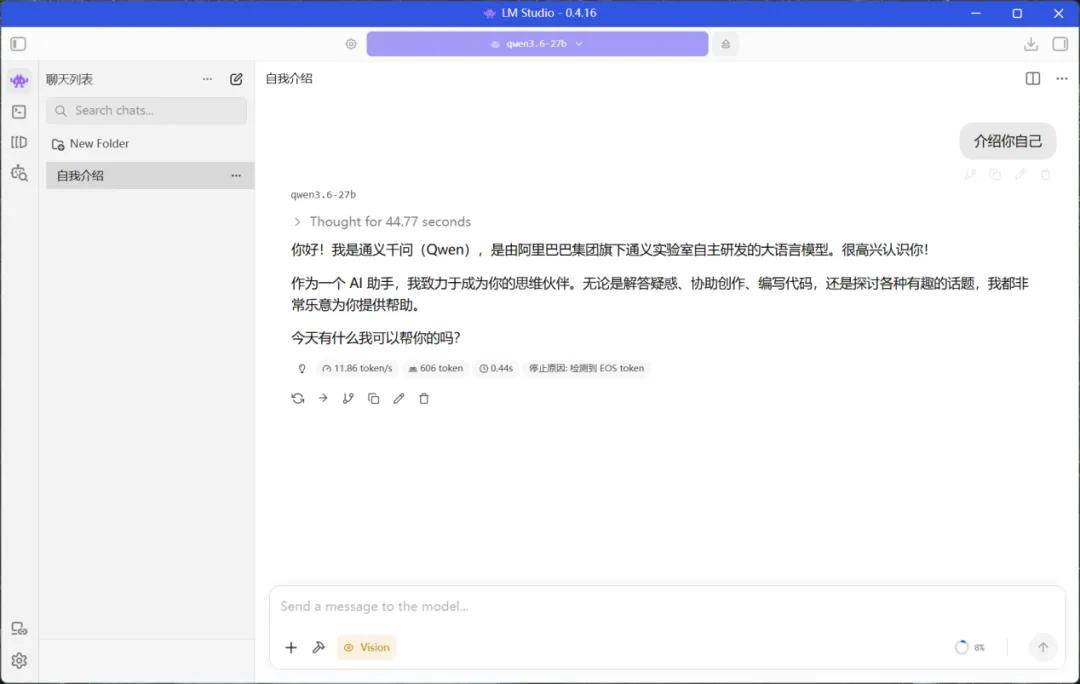Image resolution: width=1080 pixels, height=684 pixels.
Task: Edit the user message 介绍你自己
Action: [1020, 175]
